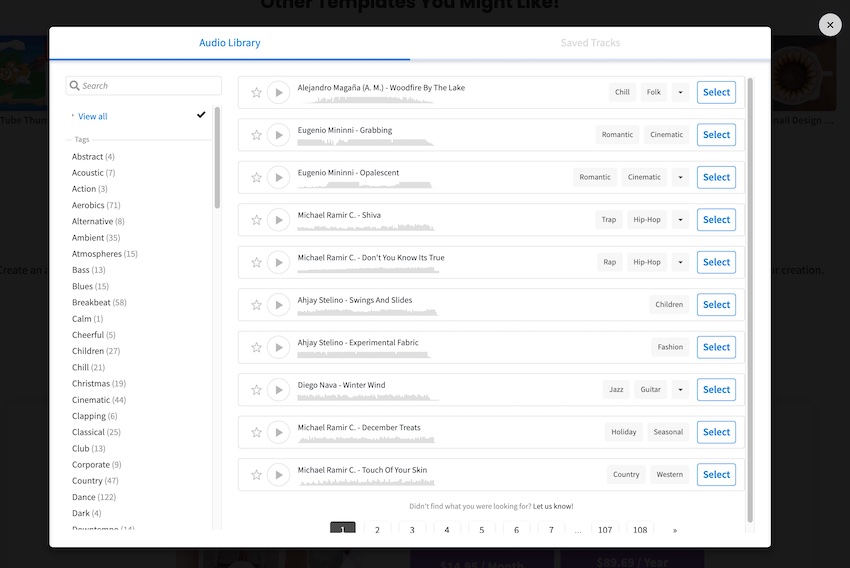Viewport: 850px width, 568px height.
Task: Favorite the Experimental Fabric track
Action: [256, 347]
